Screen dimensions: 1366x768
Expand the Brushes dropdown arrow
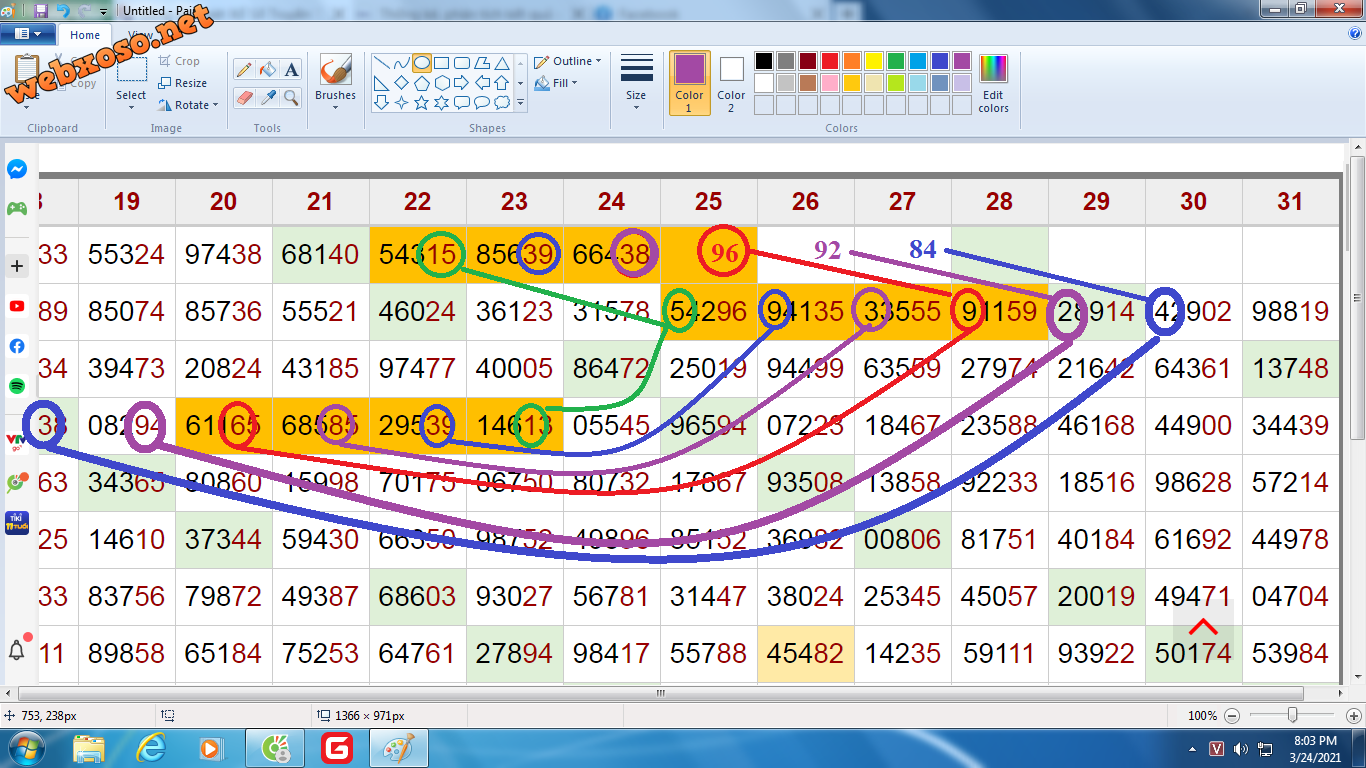335,107
